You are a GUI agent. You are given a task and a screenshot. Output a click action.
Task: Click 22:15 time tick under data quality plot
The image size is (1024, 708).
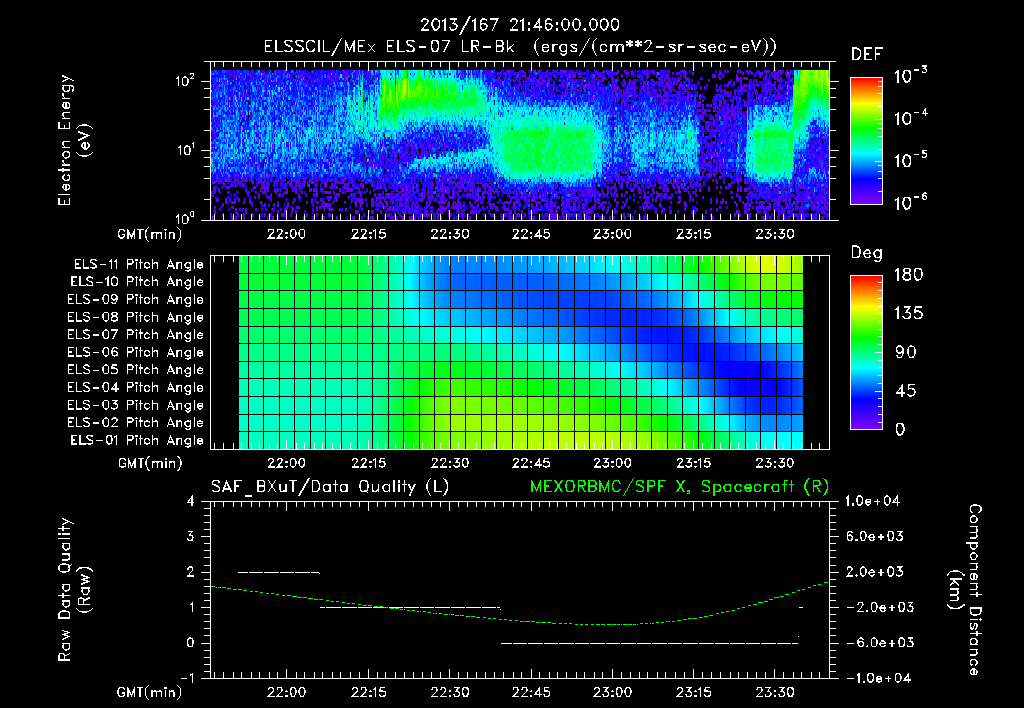pyautogui.click(x=368, y=692)
